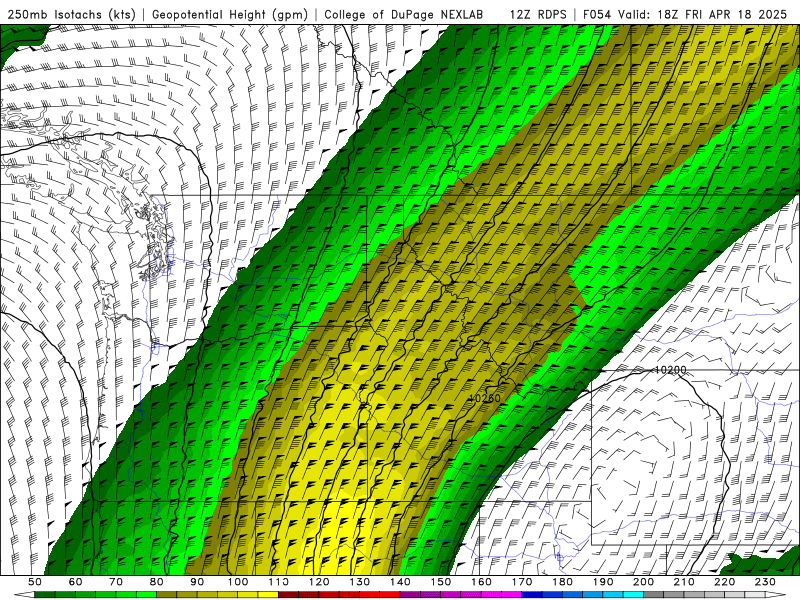Click the 110 knot label on the color scale

pyautogui.click(x=279, y=582)
